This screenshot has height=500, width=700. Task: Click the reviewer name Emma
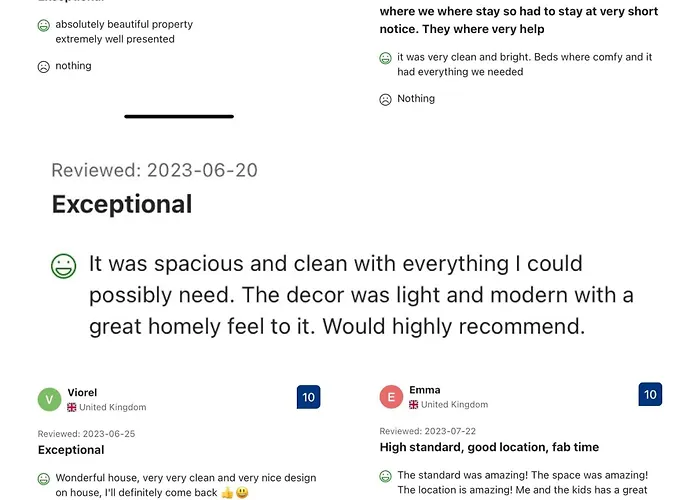(425, 390)
